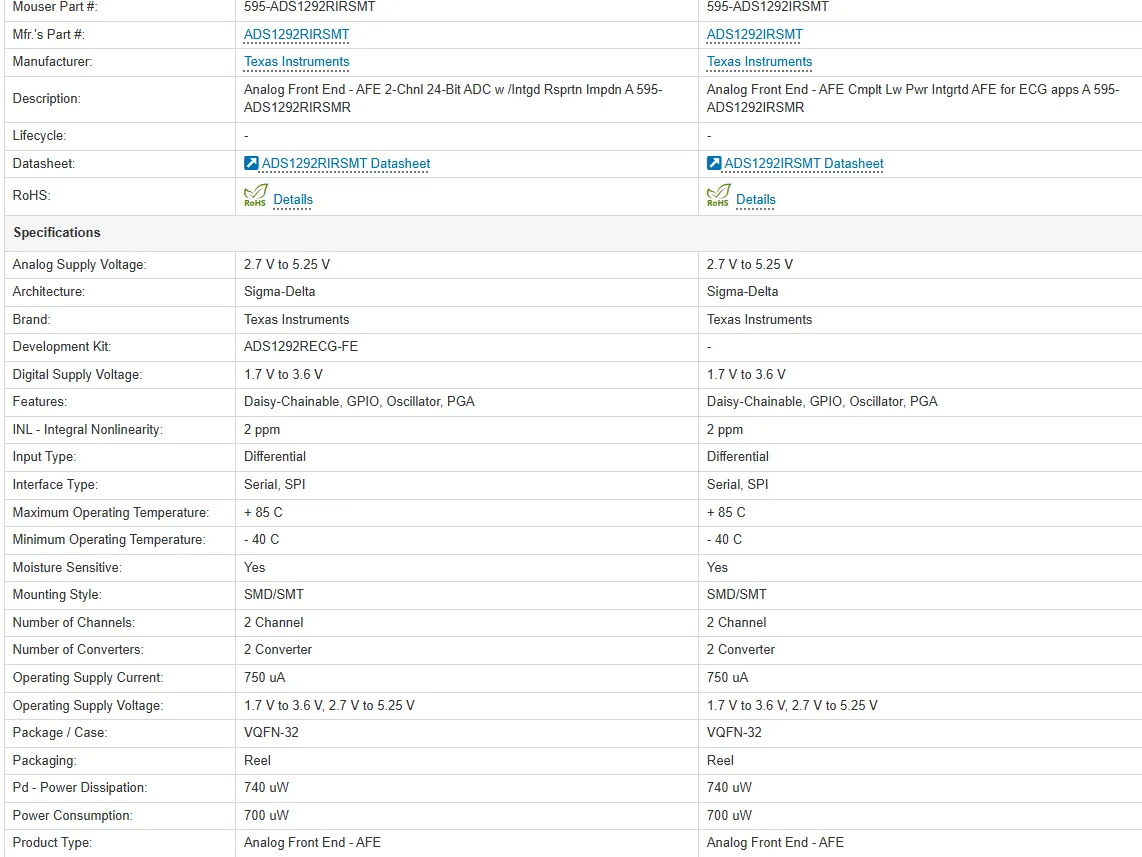Click the Mounting Style row label
The width and height of the screenshot is (1142, 857).
click(58, 595)
